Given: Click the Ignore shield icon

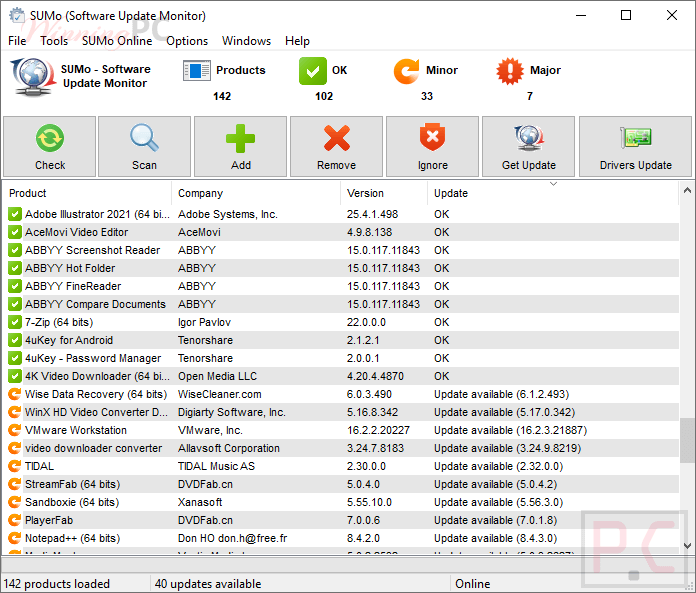Looking at the screenshot, I should pyautogui.click(x=432, y=138).
